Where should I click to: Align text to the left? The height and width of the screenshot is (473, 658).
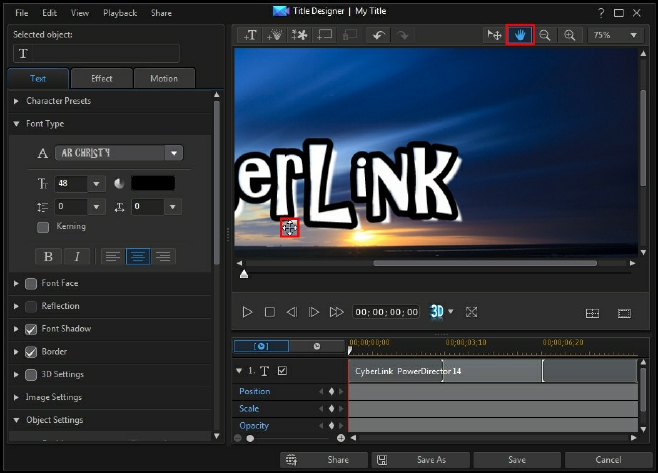point(112,256)
